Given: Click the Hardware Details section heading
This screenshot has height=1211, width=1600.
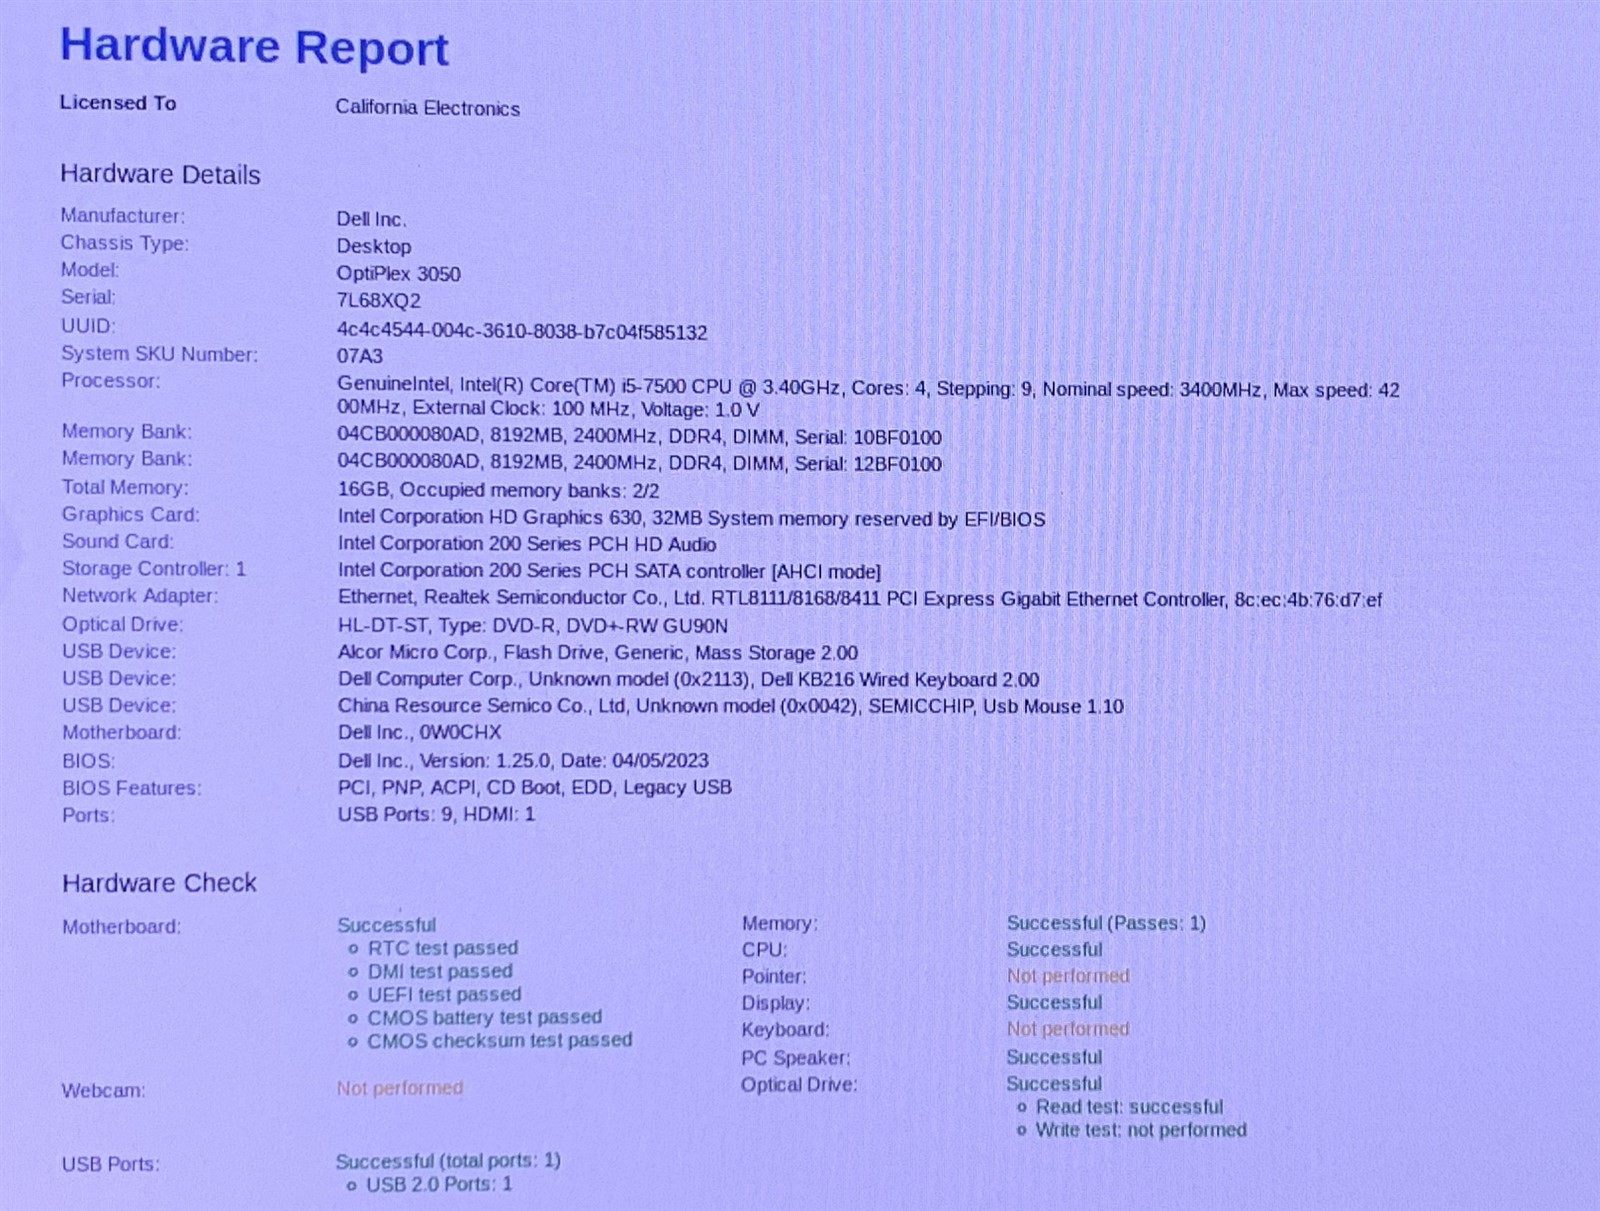Looking at the screenshot, I should [x=160, y=174].
